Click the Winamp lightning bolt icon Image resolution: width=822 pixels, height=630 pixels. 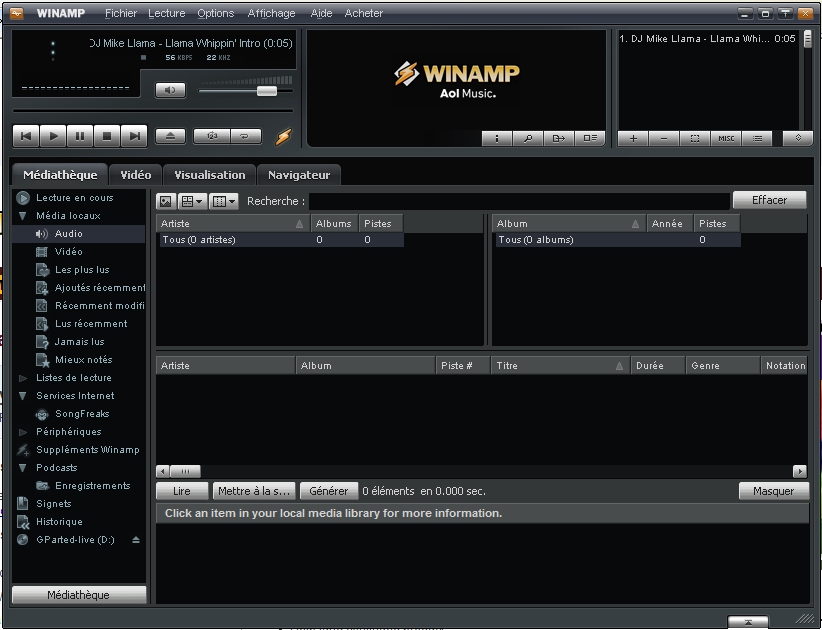pyautogui.click(x=284, y=137)
